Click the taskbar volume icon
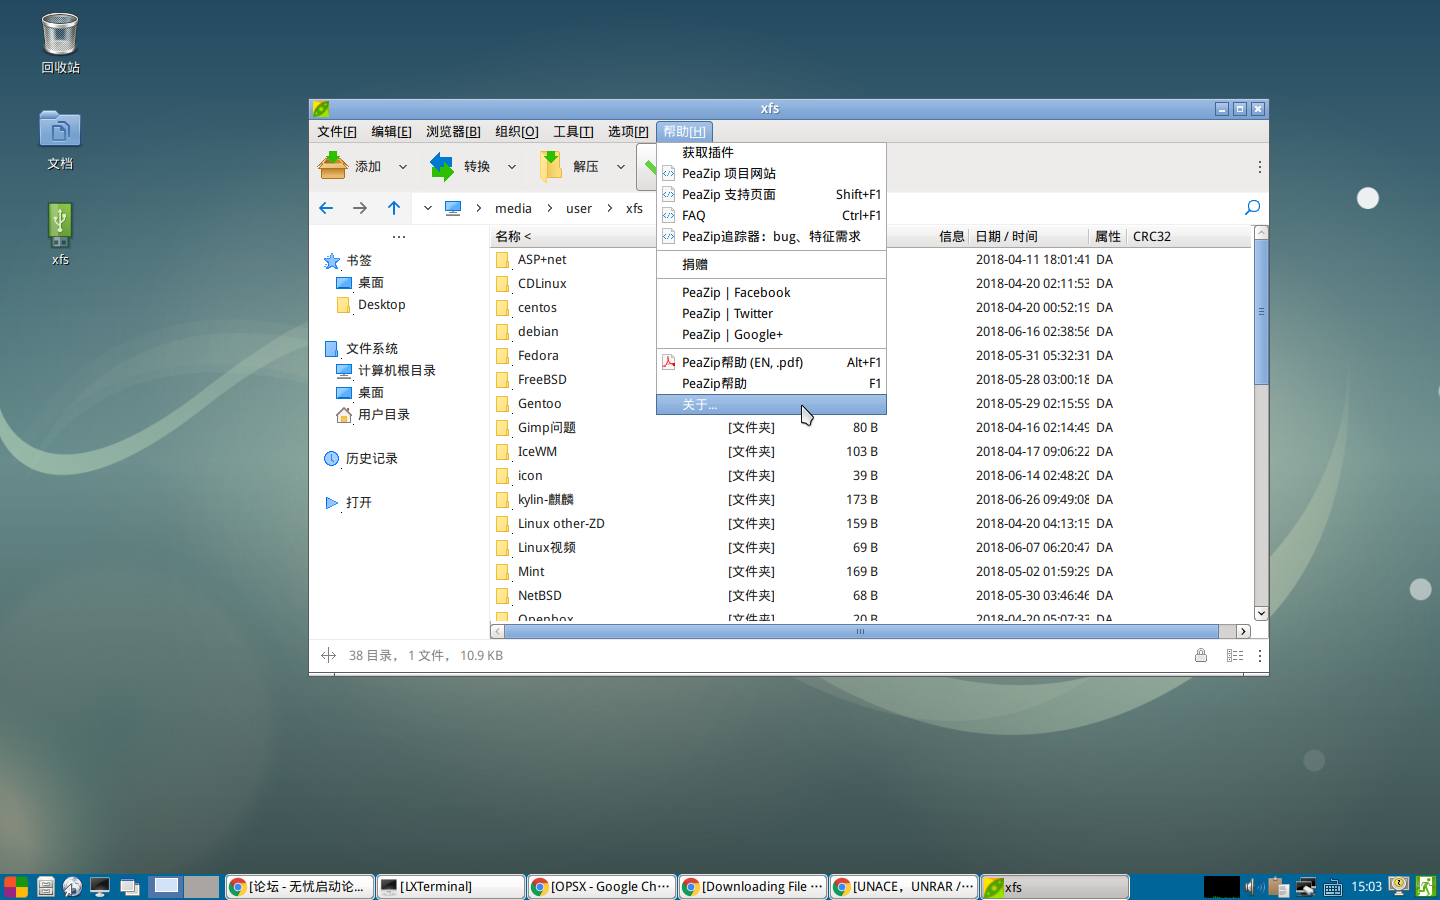Screen dimensions: 1440x900 tap(1251, 886)
